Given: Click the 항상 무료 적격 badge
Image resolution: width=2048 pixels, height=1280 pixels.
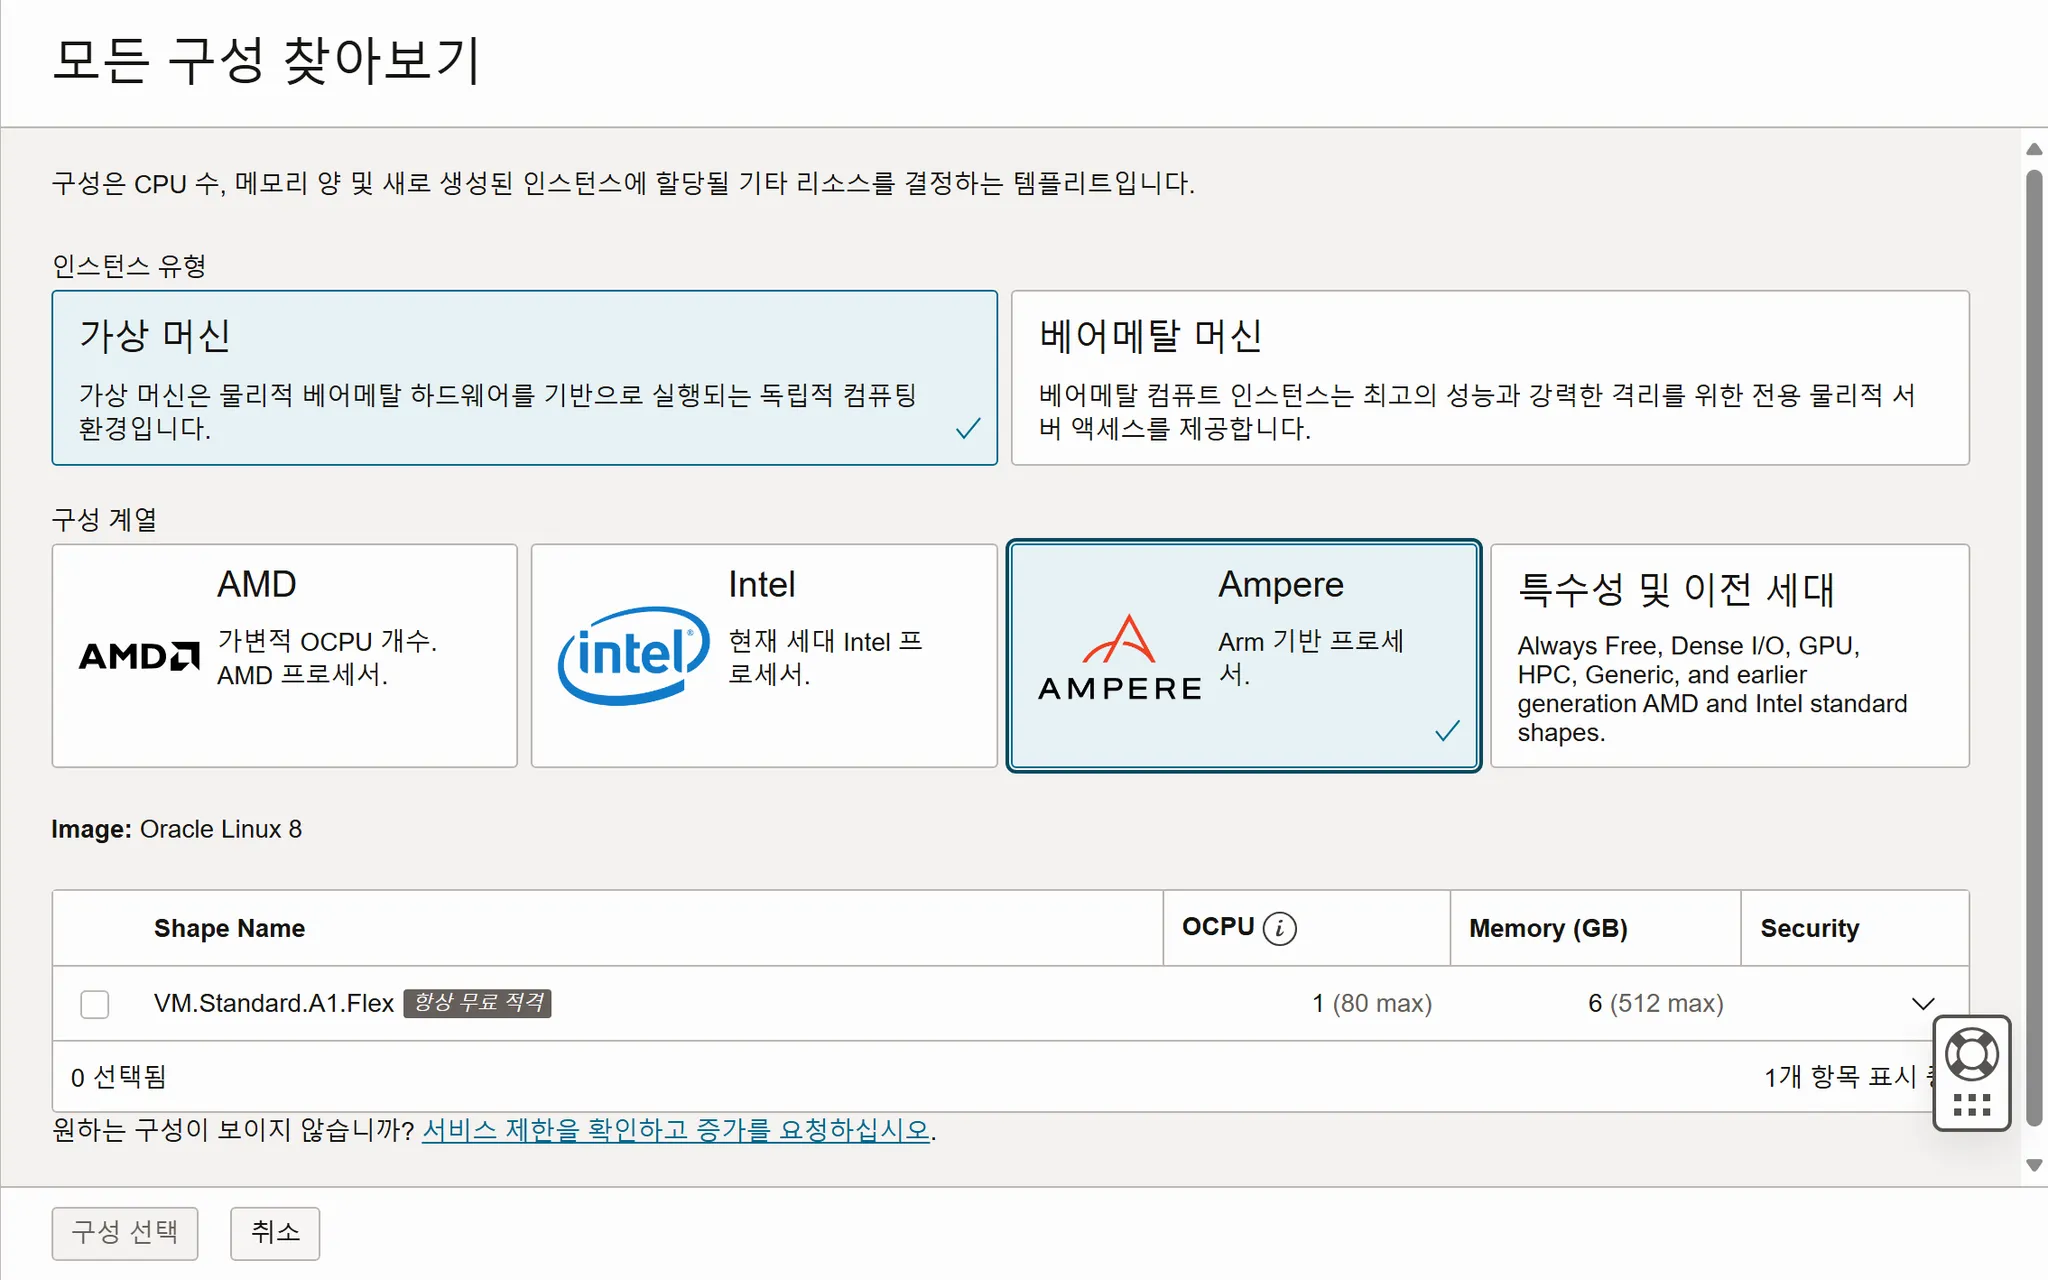Looking at the screenshot, I should pos(478,1002).
